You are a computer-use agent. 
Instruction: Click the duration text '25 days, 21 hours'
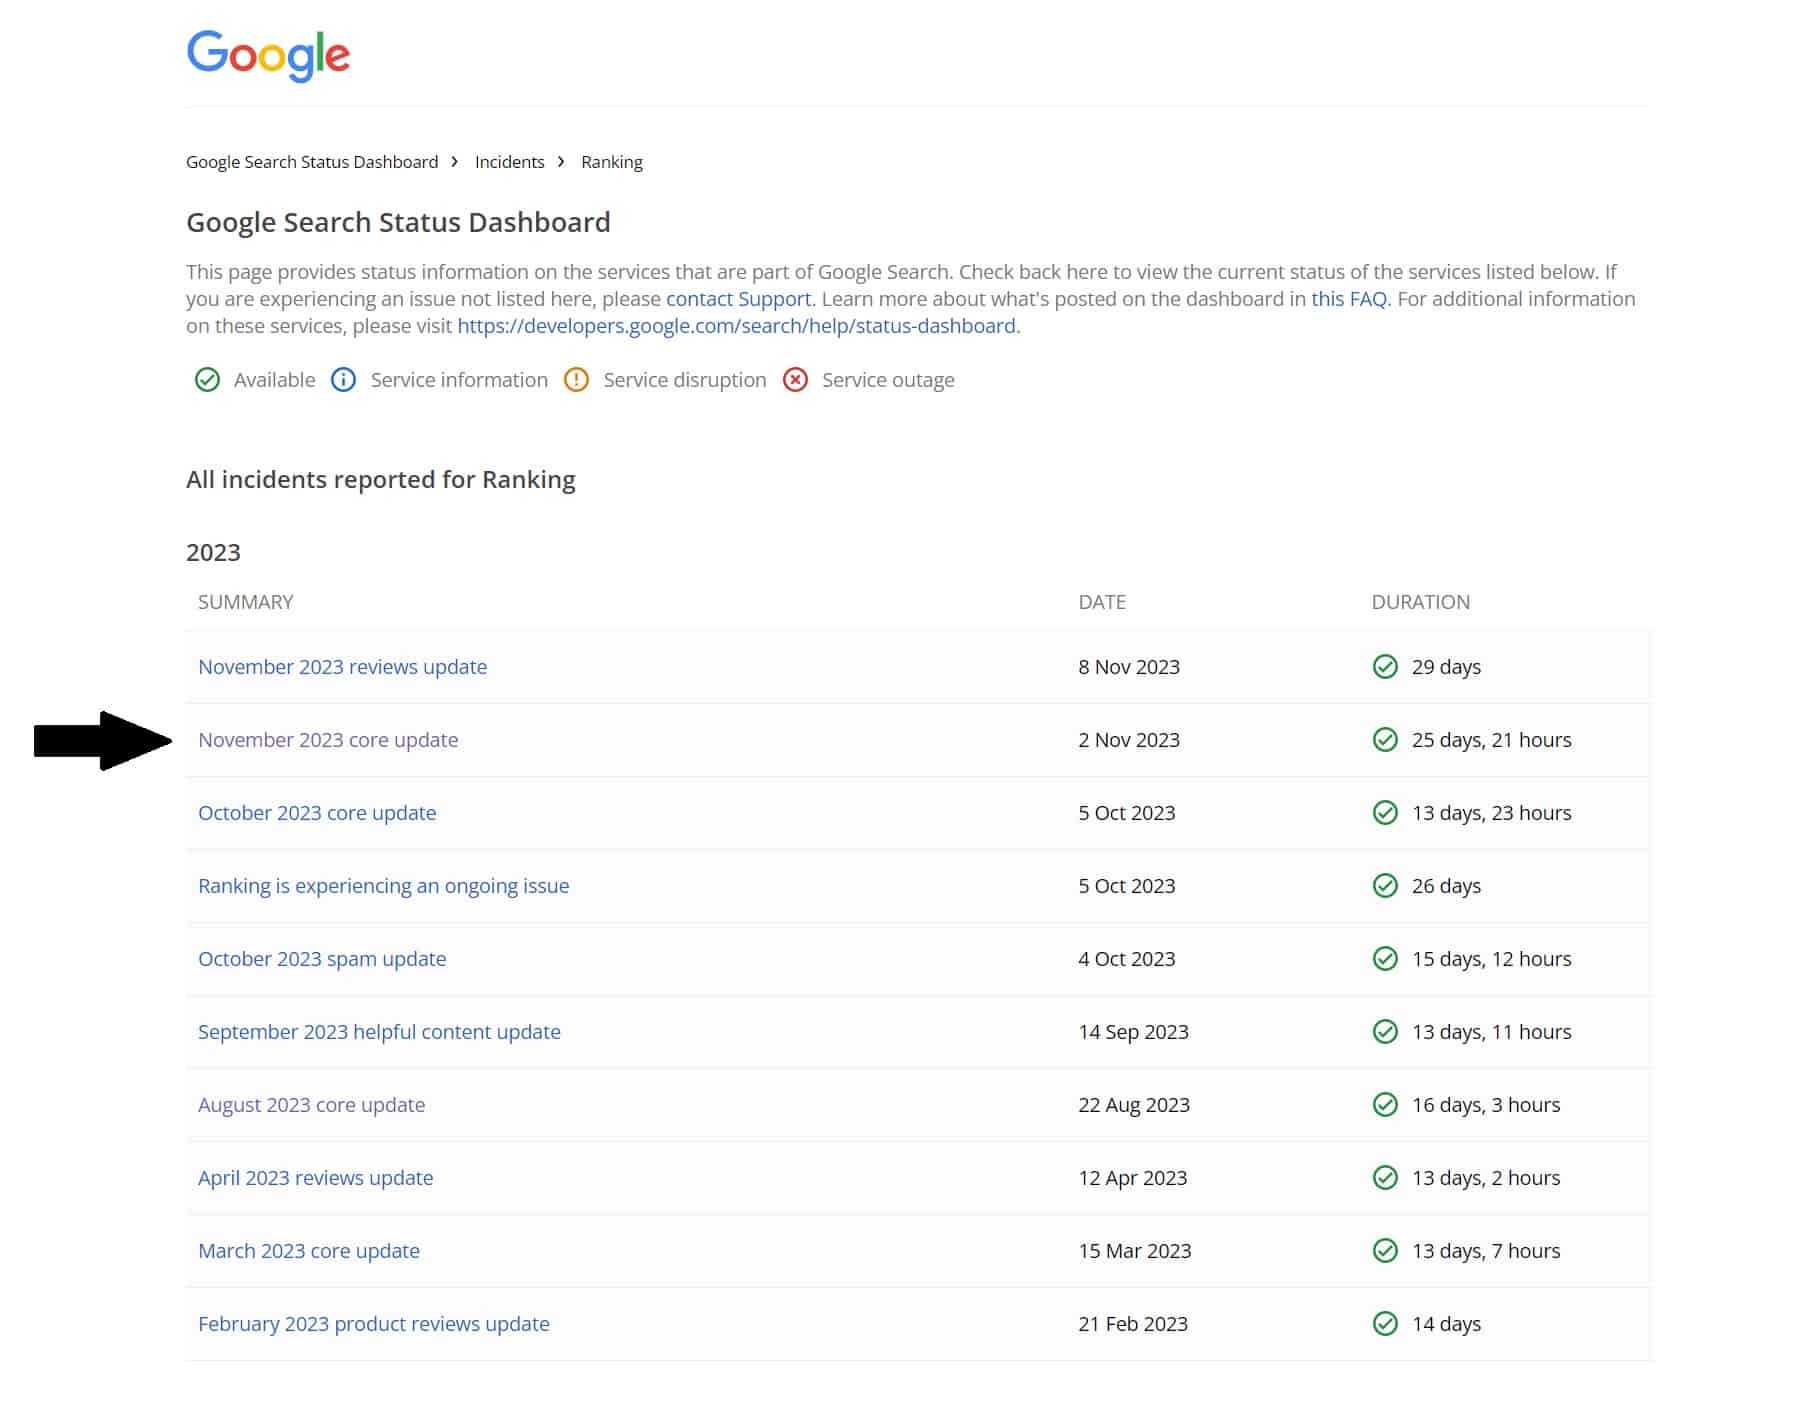[1492, 740]
